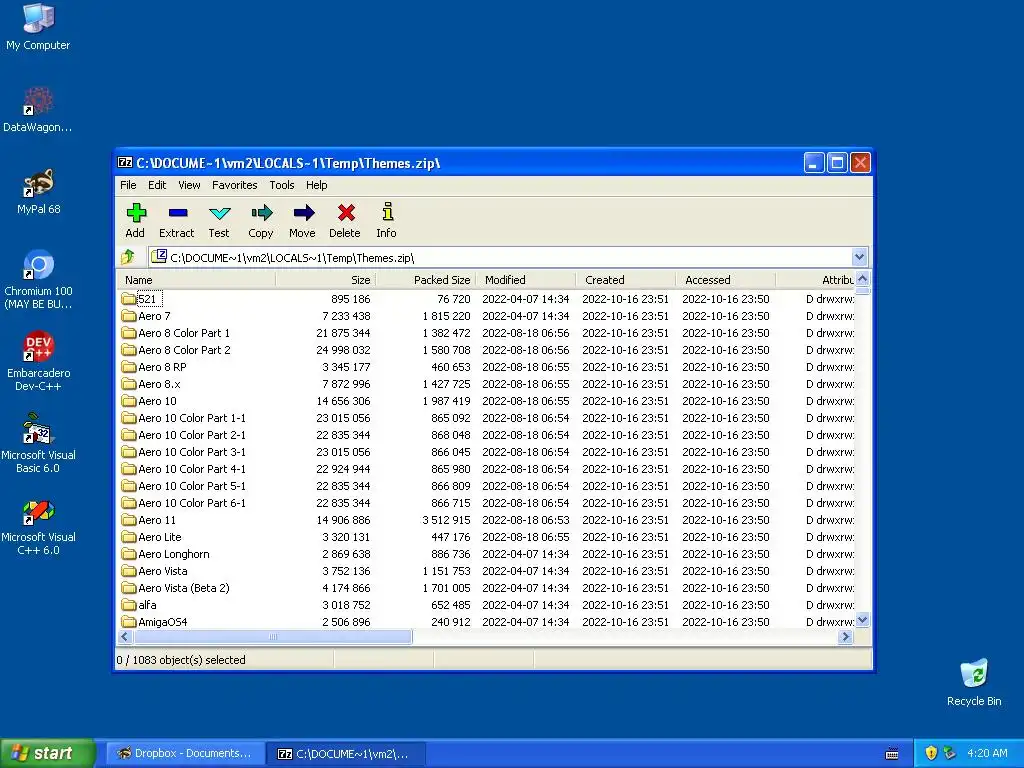Click the archive path address field
Viewport: 1024px width, 768px height.
500,257
